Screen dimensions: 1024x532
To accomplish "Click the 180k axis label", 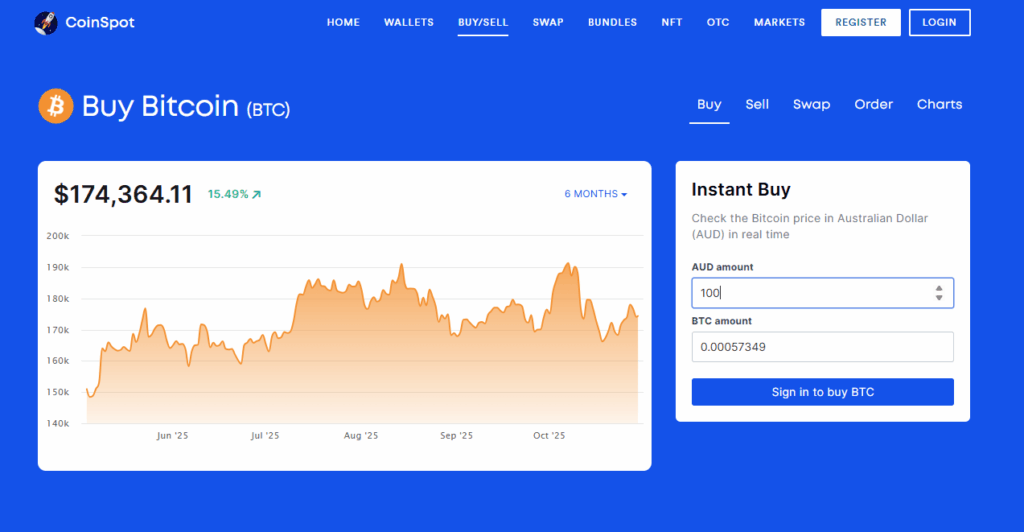I will pos(57,298).
